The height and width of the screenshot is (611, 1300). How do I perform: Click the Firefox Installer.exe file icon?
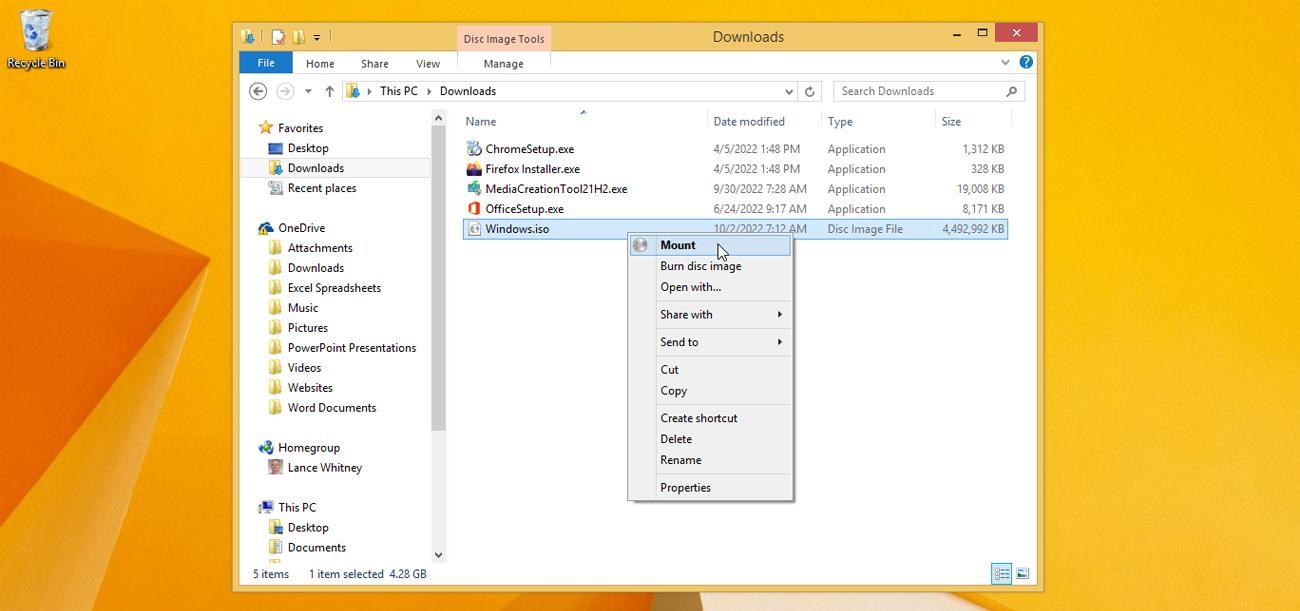pyautogui.click(x=474, y=169)
